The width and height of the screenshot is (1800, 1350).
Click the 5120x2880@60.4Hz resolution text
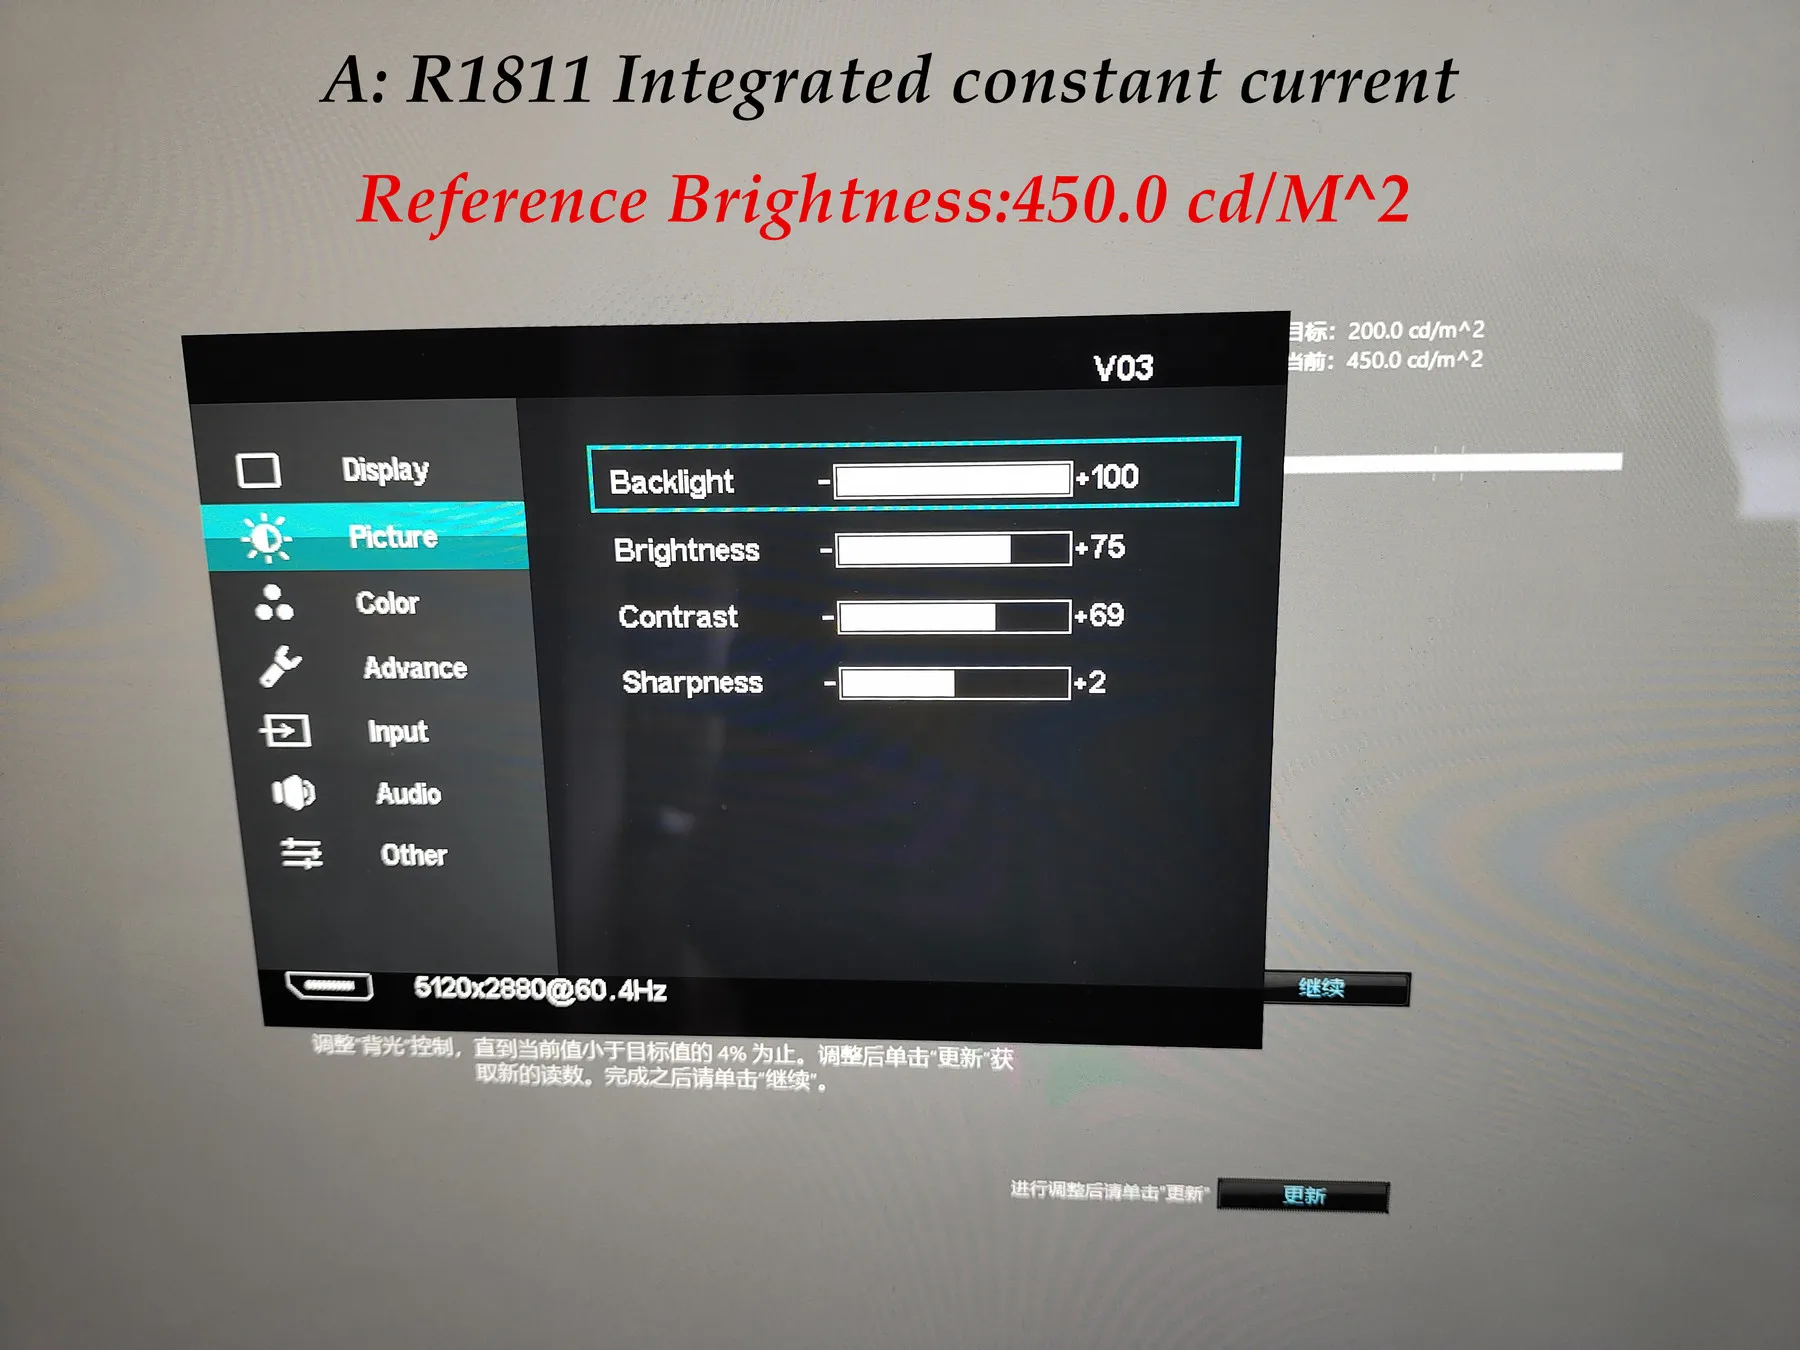(x=540, y=990)
